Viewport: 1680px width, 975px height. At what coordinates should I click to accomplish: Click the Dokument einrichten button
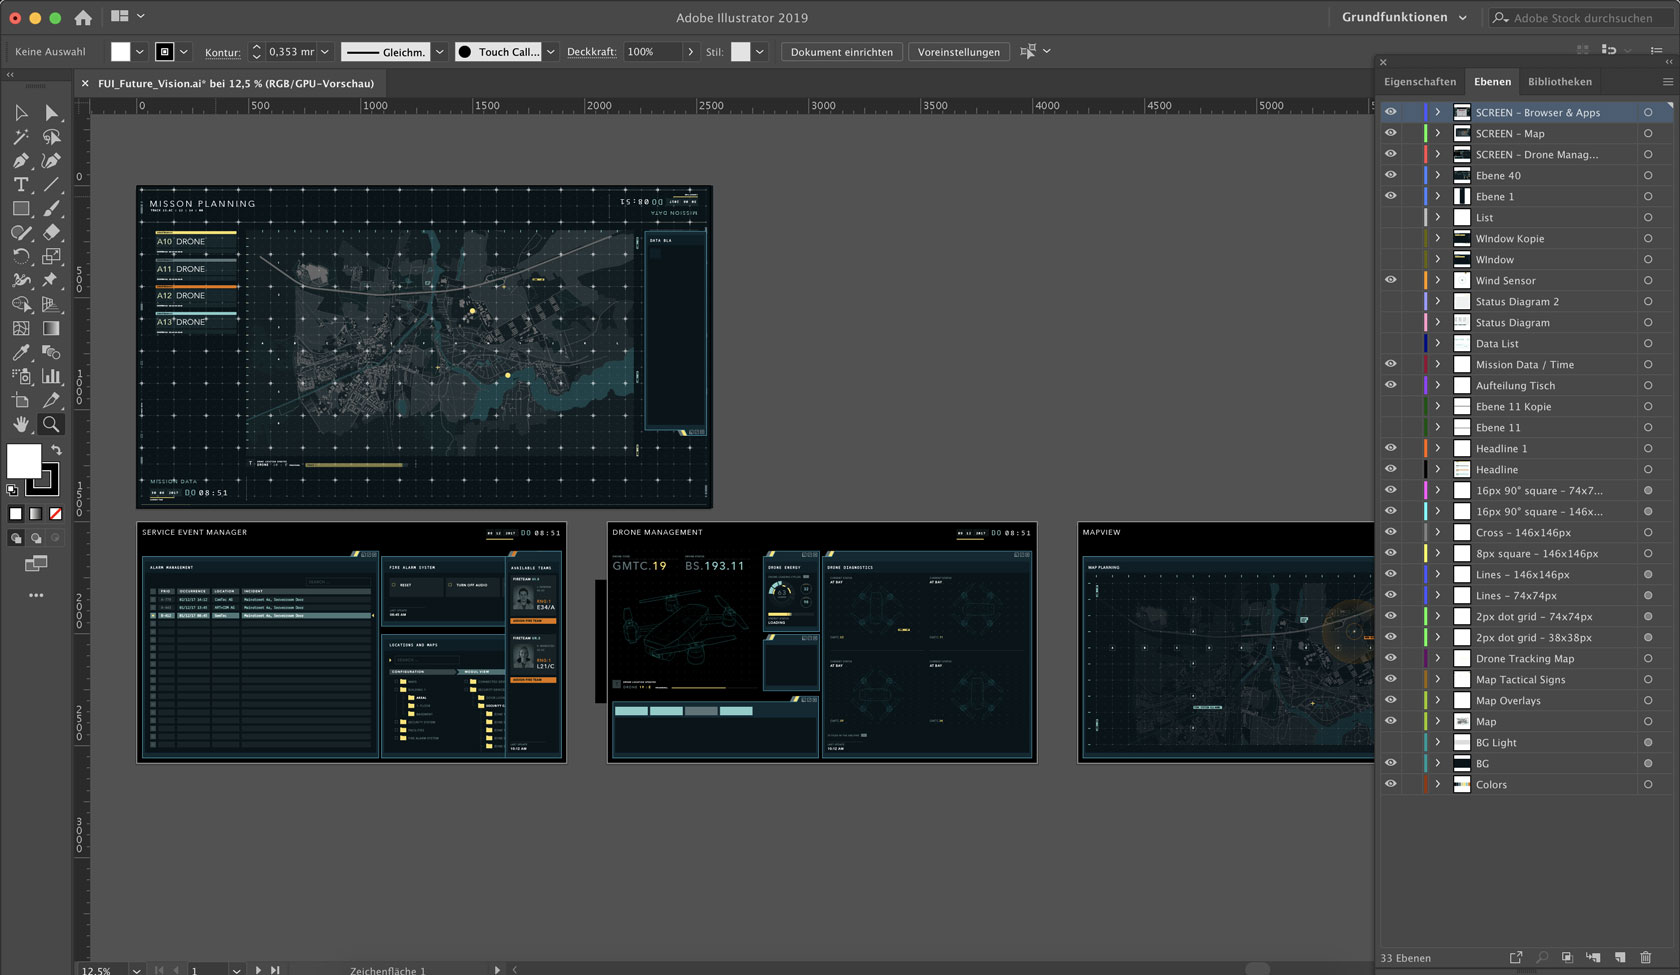coord(841,52)
